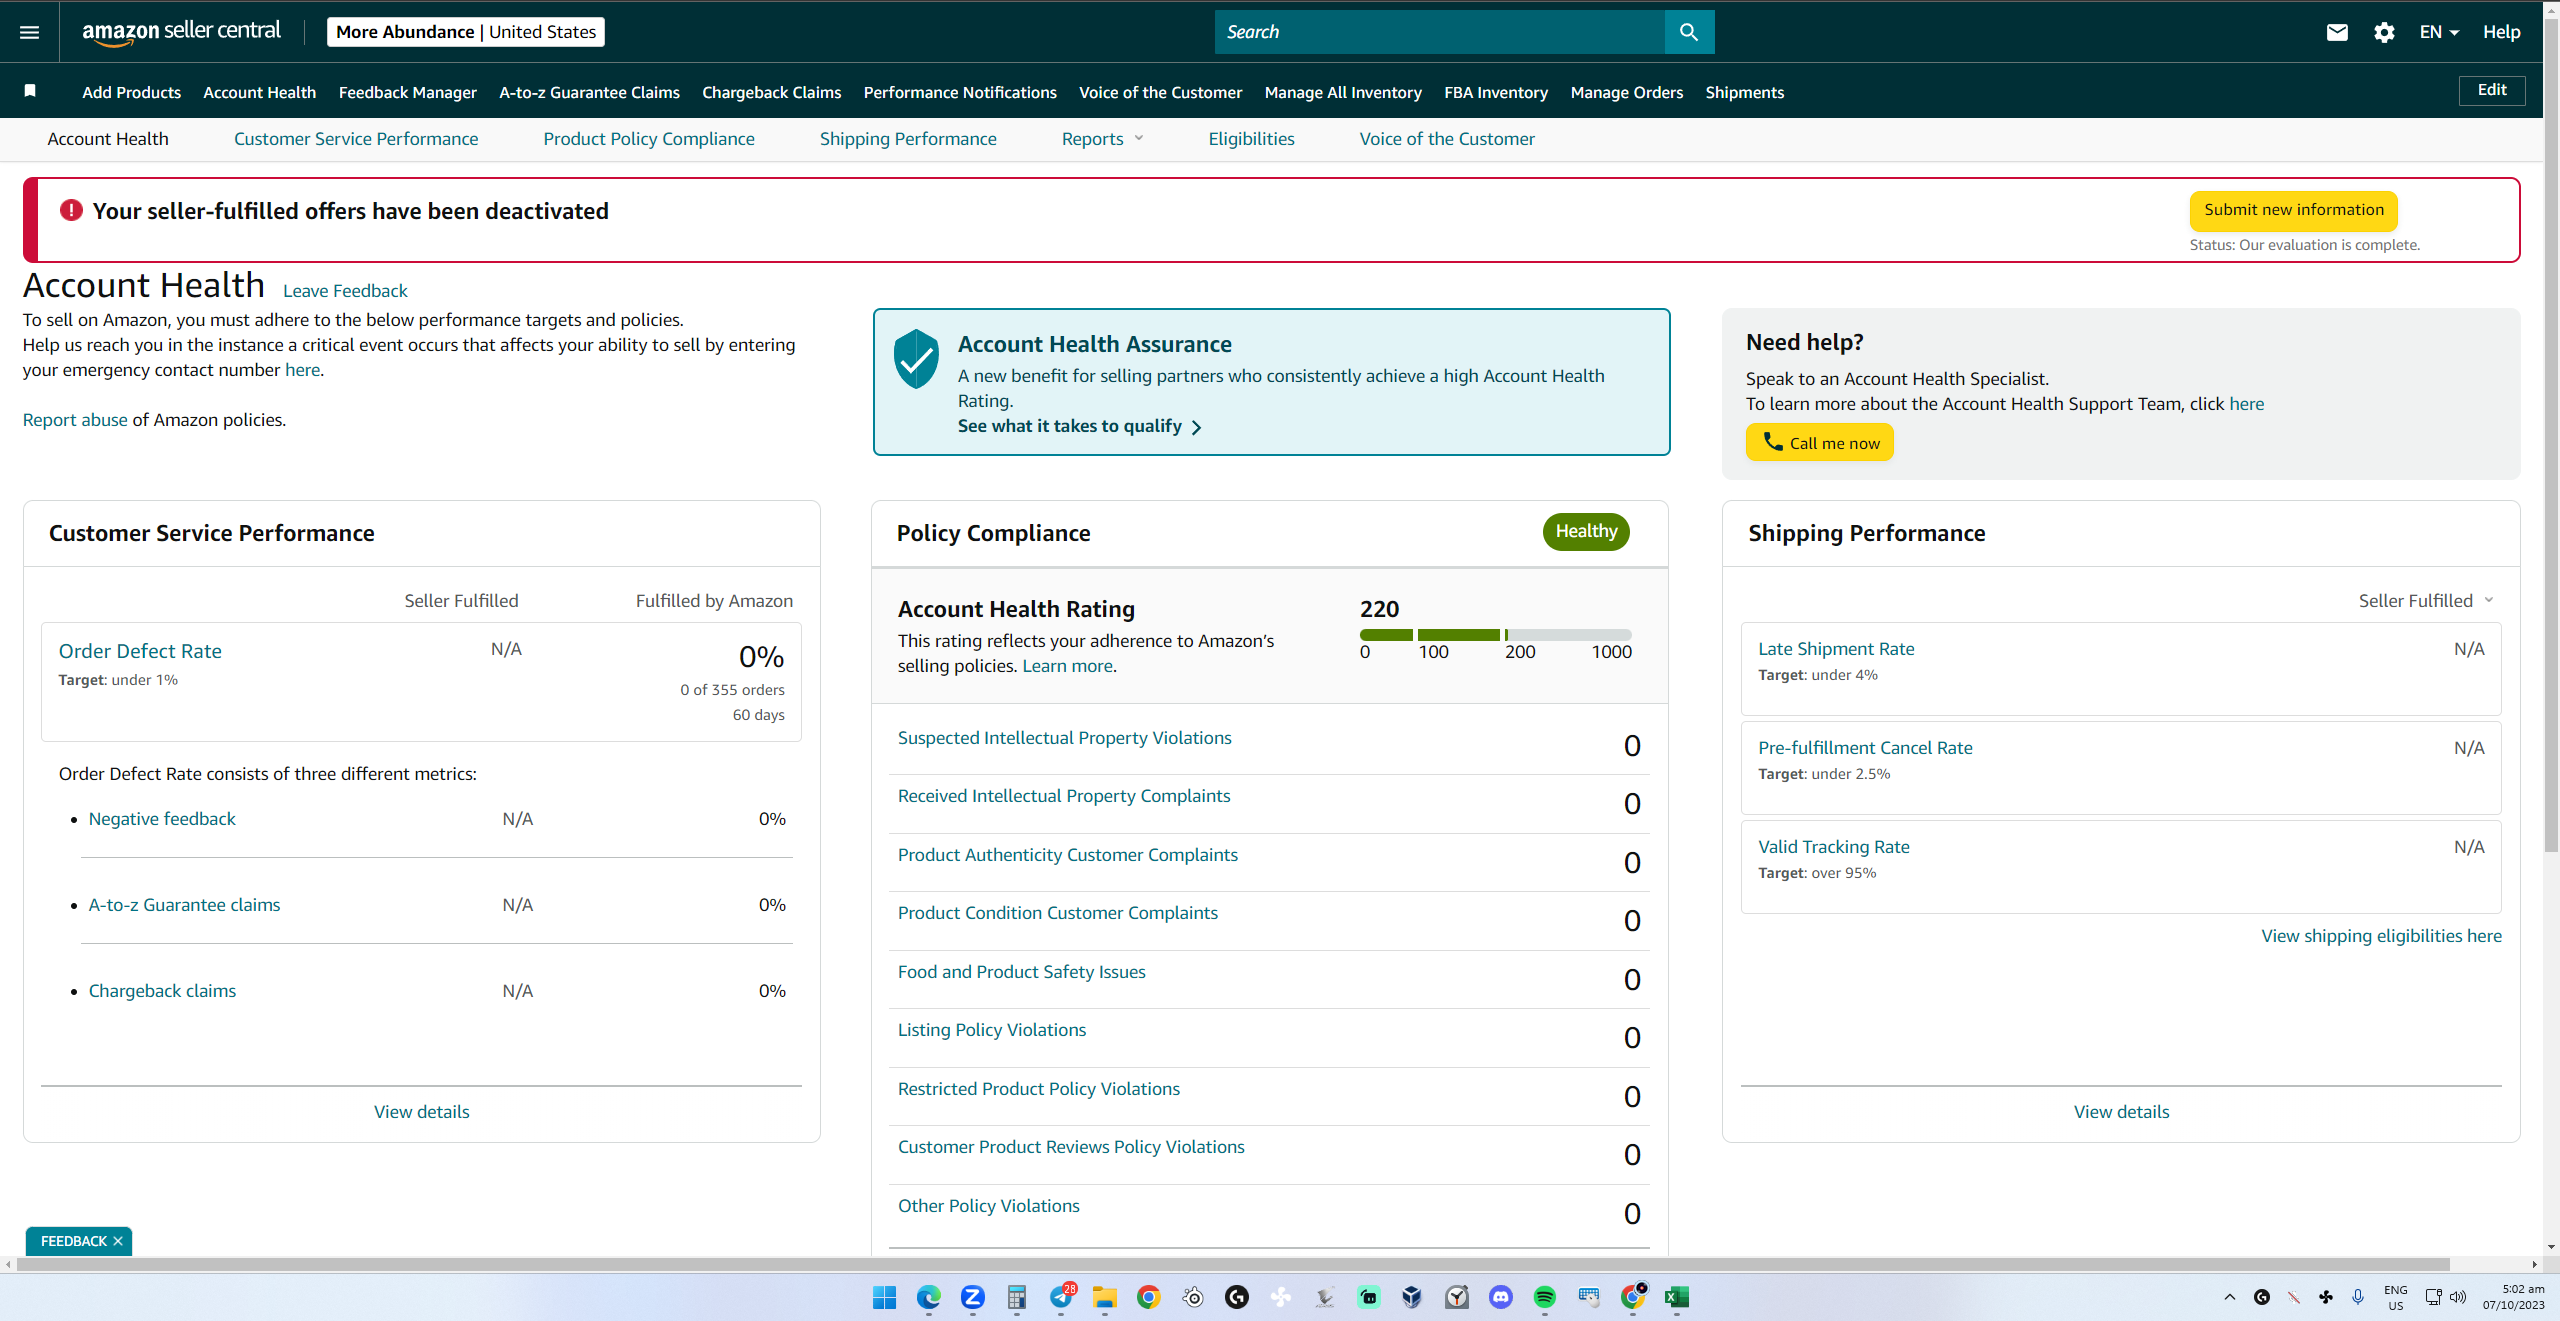The width and height of the screenshot is (2560, 1321).
Task: Launch Calculator from the taskbar
Action: tap(1016, 1297)
